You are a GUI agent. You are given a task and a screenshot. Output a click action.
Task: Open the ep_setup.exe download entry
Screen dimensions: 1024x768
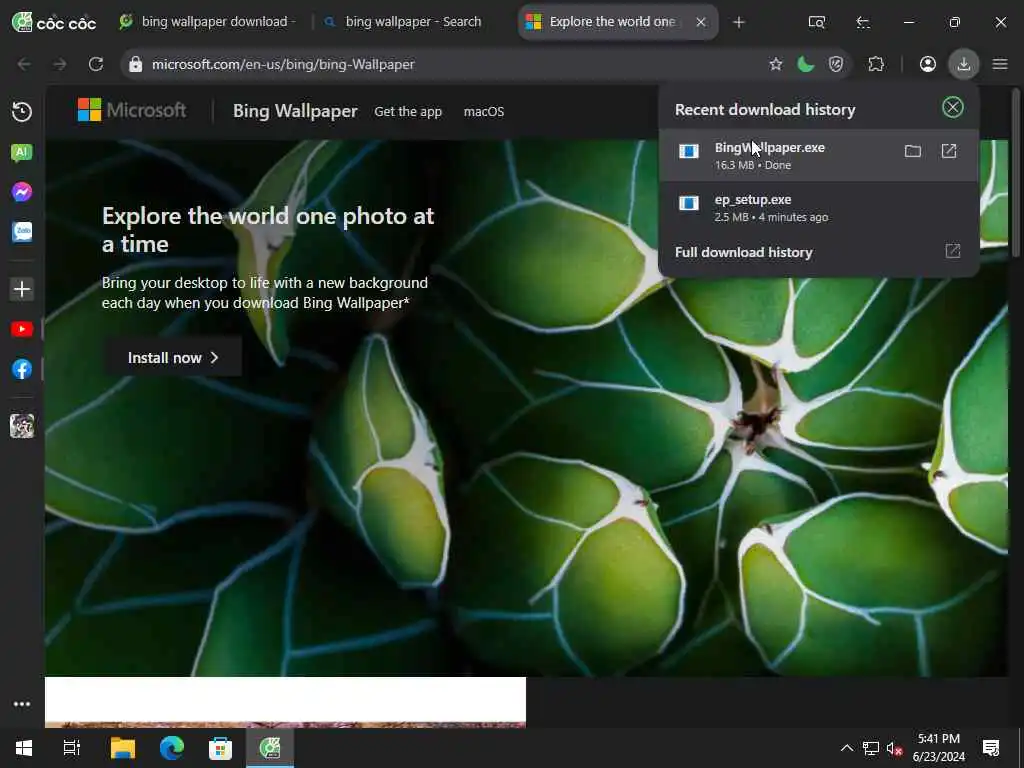click(818, 208)
